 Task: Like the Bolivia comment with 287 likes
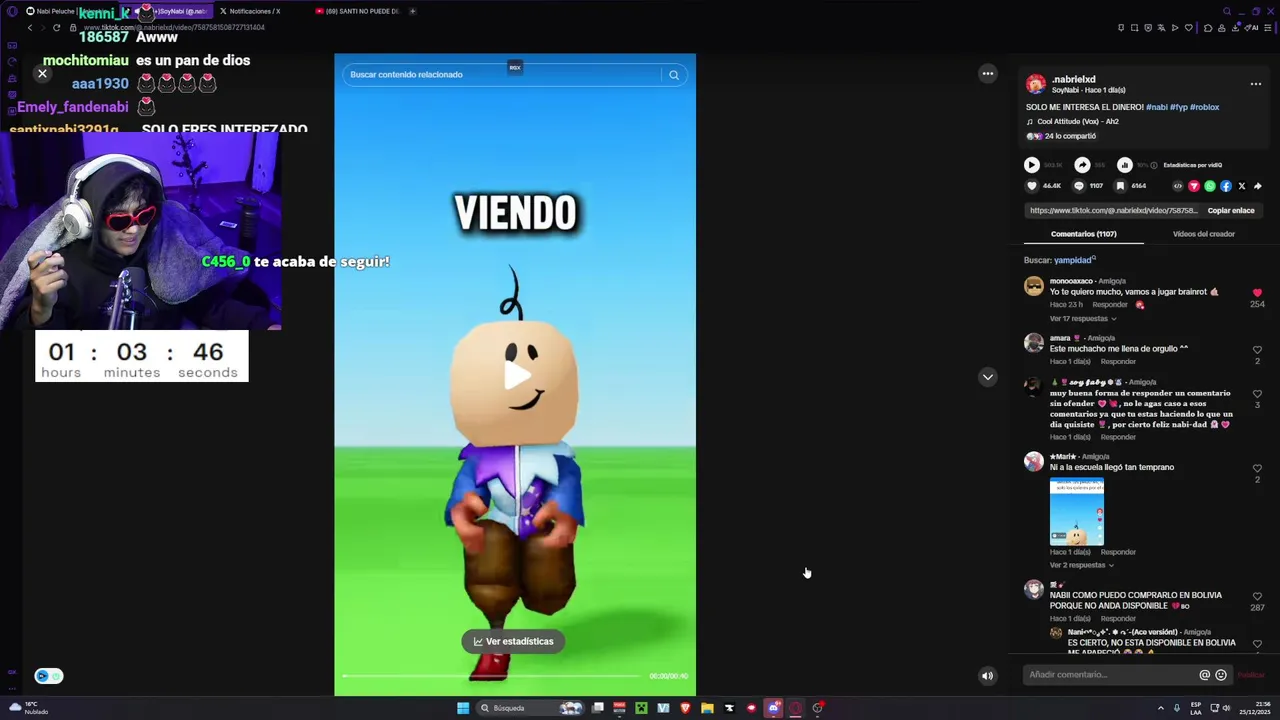click(1257, 597)
